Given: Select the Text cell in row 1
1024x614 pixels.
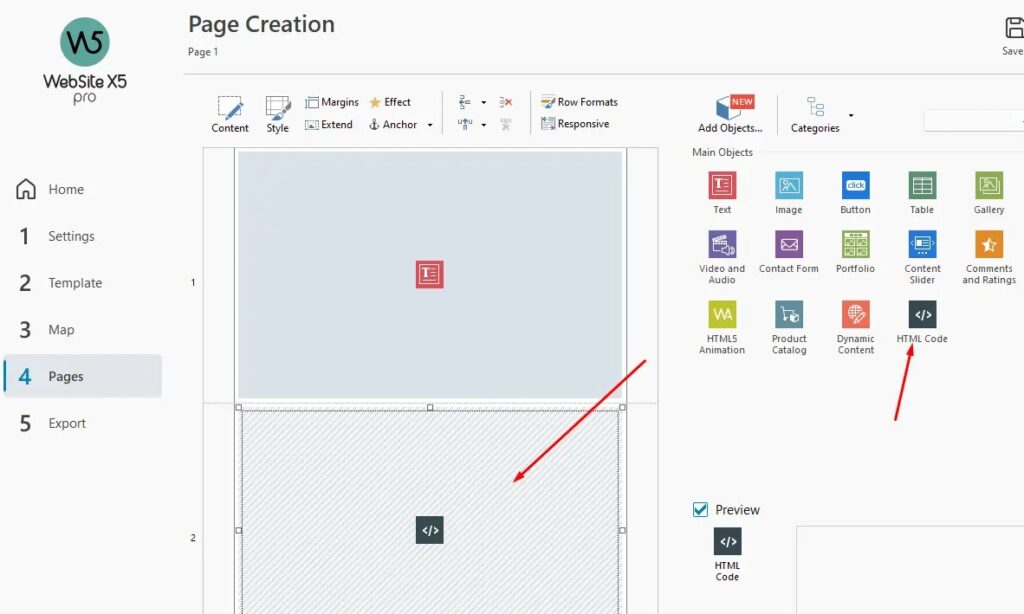Looking at the screenshot, I should point(430,274).
